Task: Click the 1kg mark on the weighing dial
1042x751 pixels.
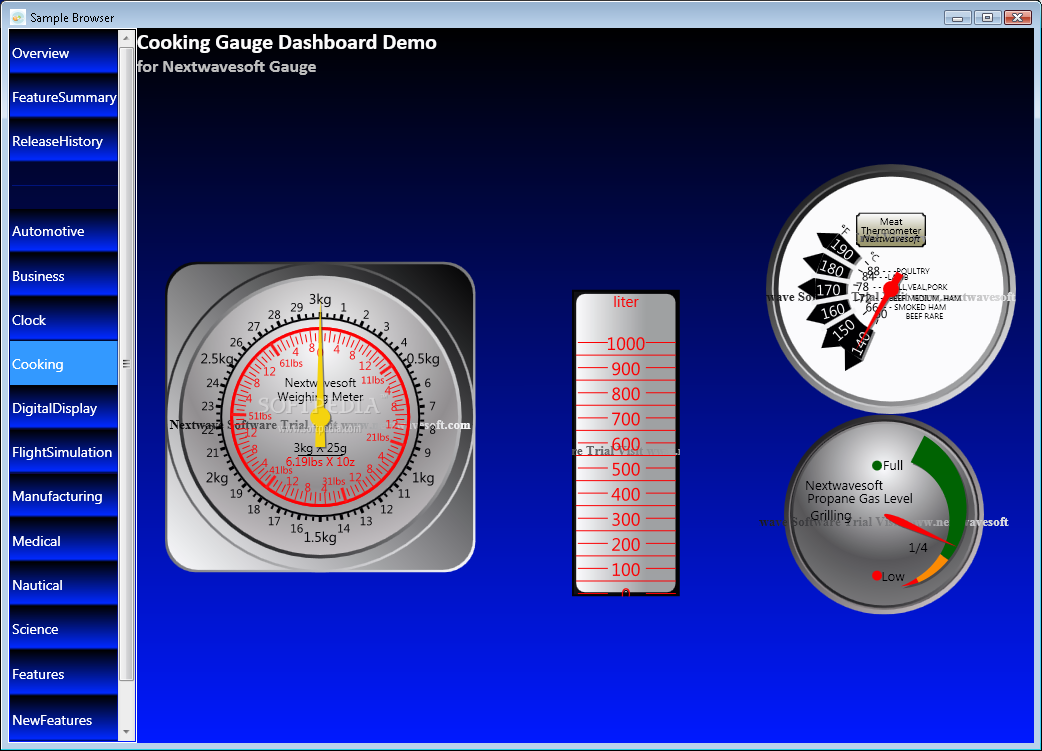Action: [x=423, y=478]
